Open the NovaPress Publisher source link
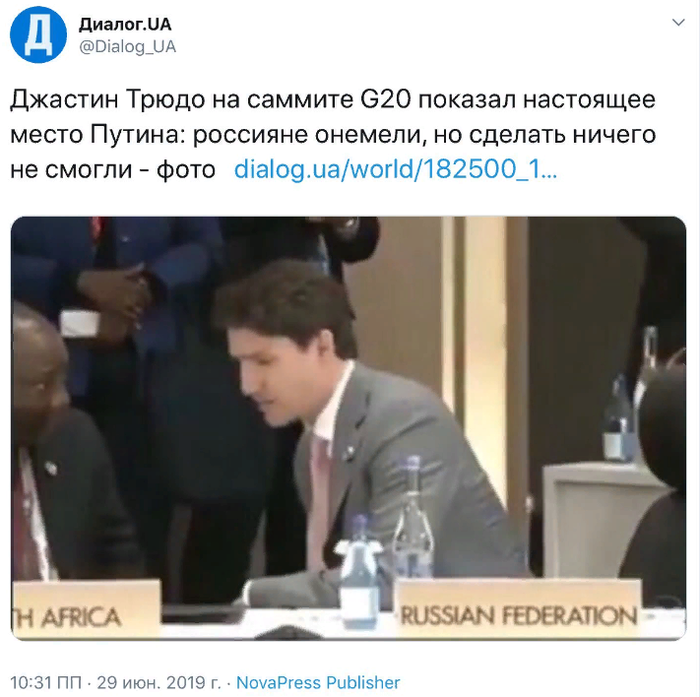This screenshot has height=697, width=700. click(318, 682)
